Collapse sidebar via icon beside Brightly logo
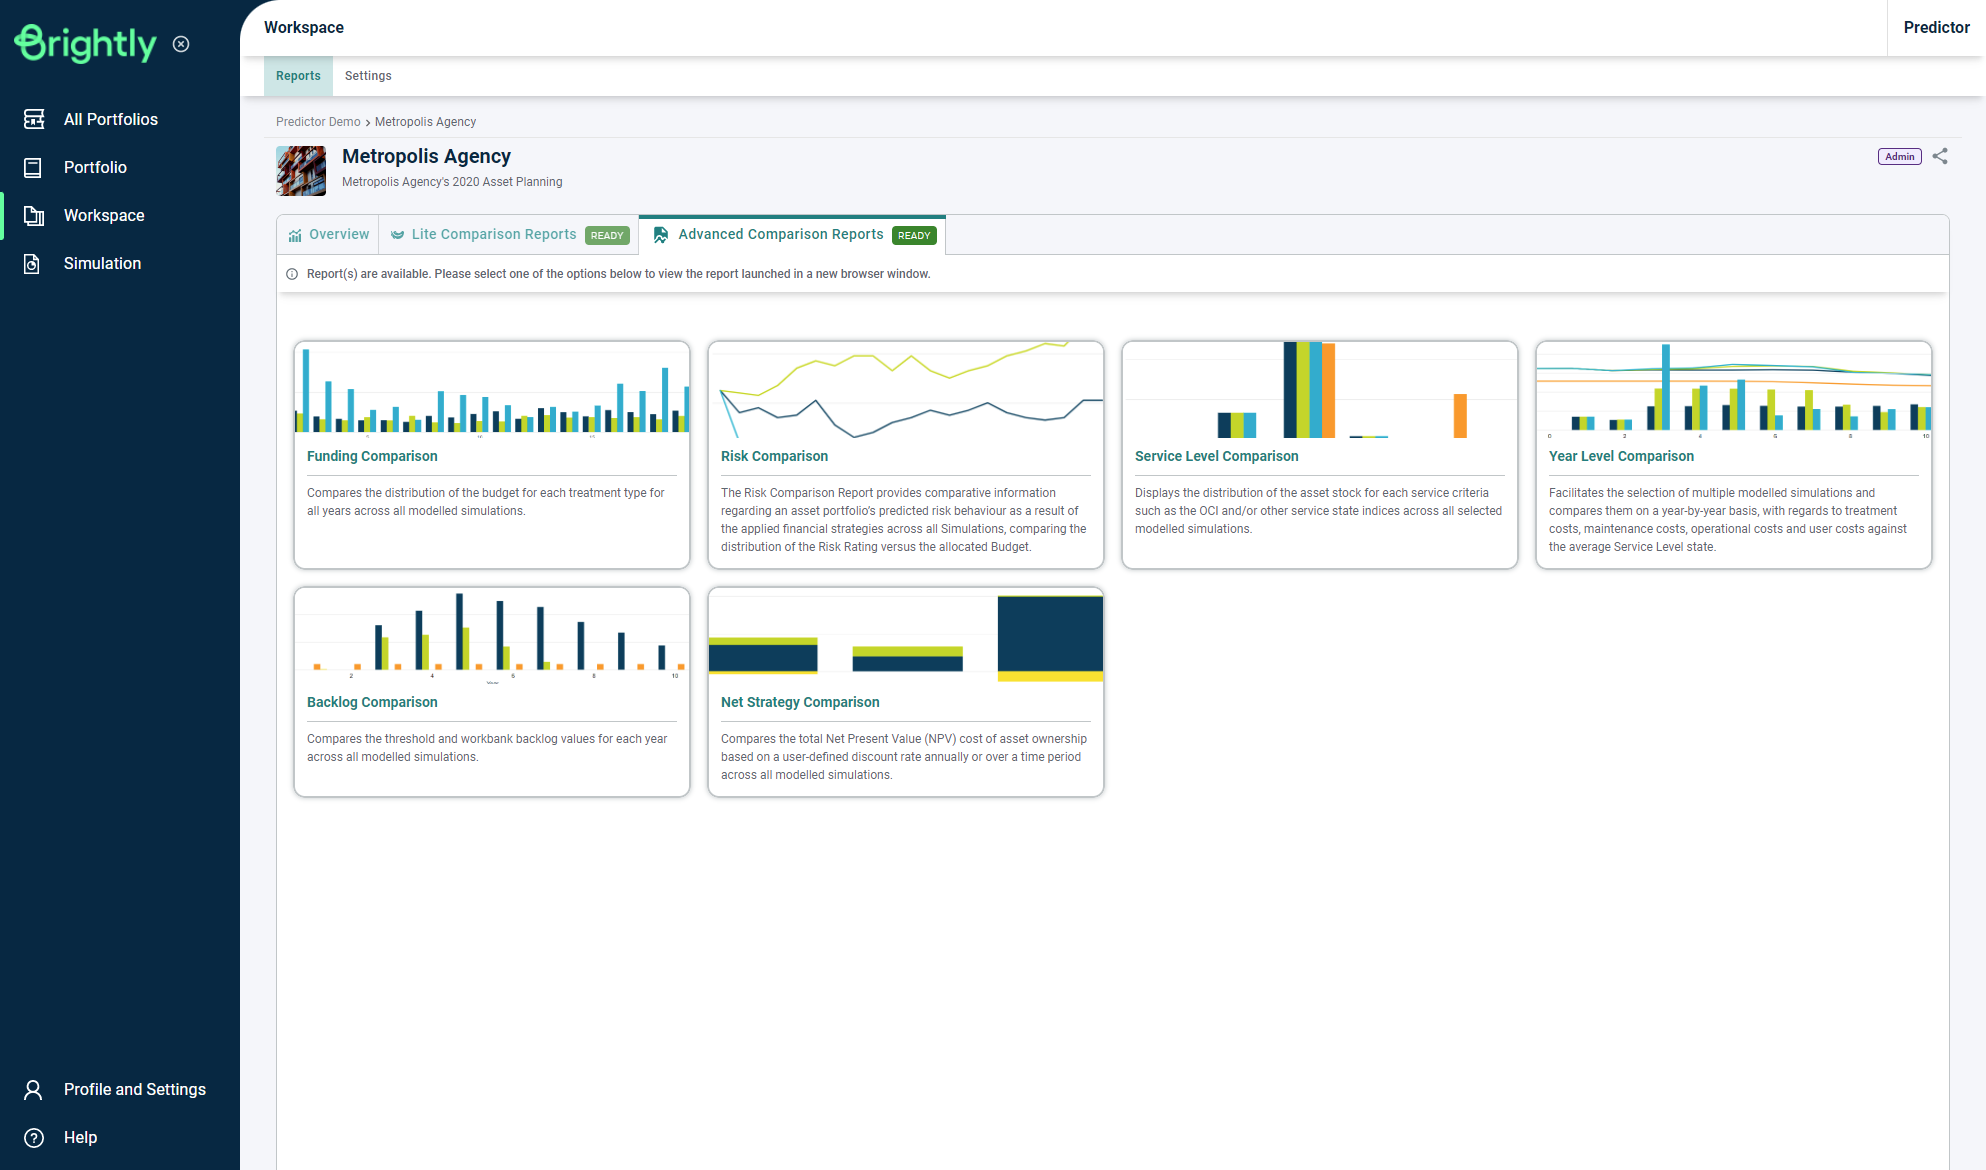 click(x=181, y=44)
